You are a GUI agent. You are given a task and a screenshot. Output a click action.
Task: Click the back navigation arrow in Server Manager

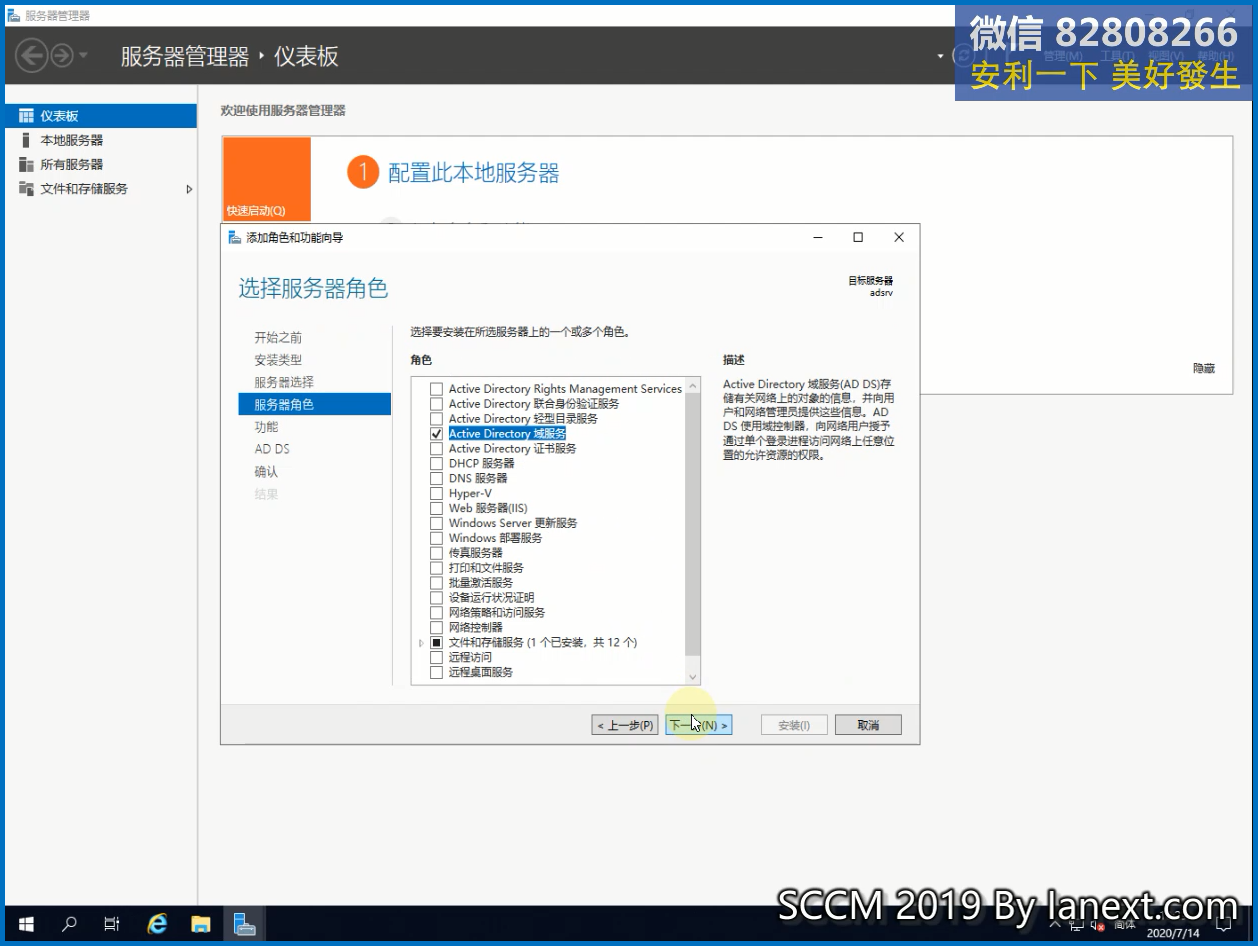[x=32, y=55]
